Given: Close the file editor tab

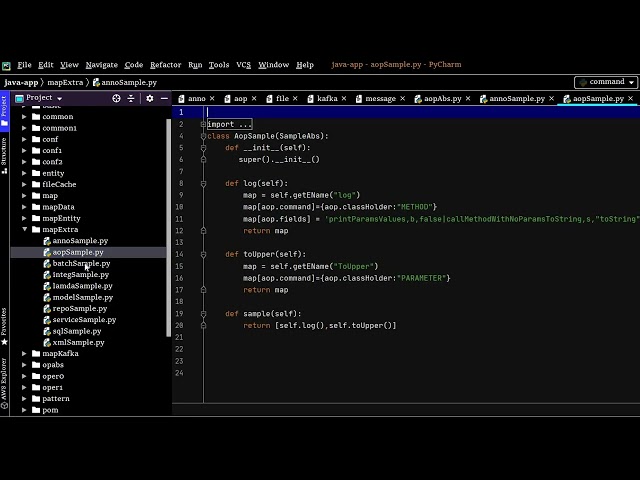Looking at the screenshot, I should [295, 98].
